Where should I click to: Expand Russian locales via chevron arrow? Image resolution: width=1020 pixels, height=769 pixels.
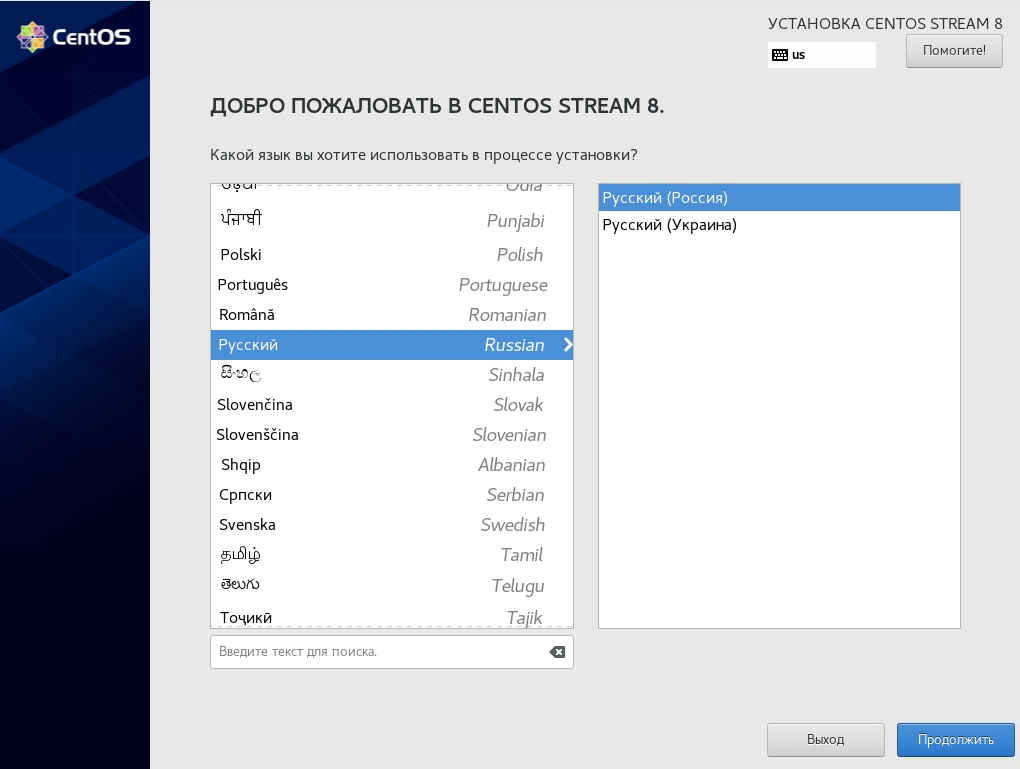tap(568, 345)
